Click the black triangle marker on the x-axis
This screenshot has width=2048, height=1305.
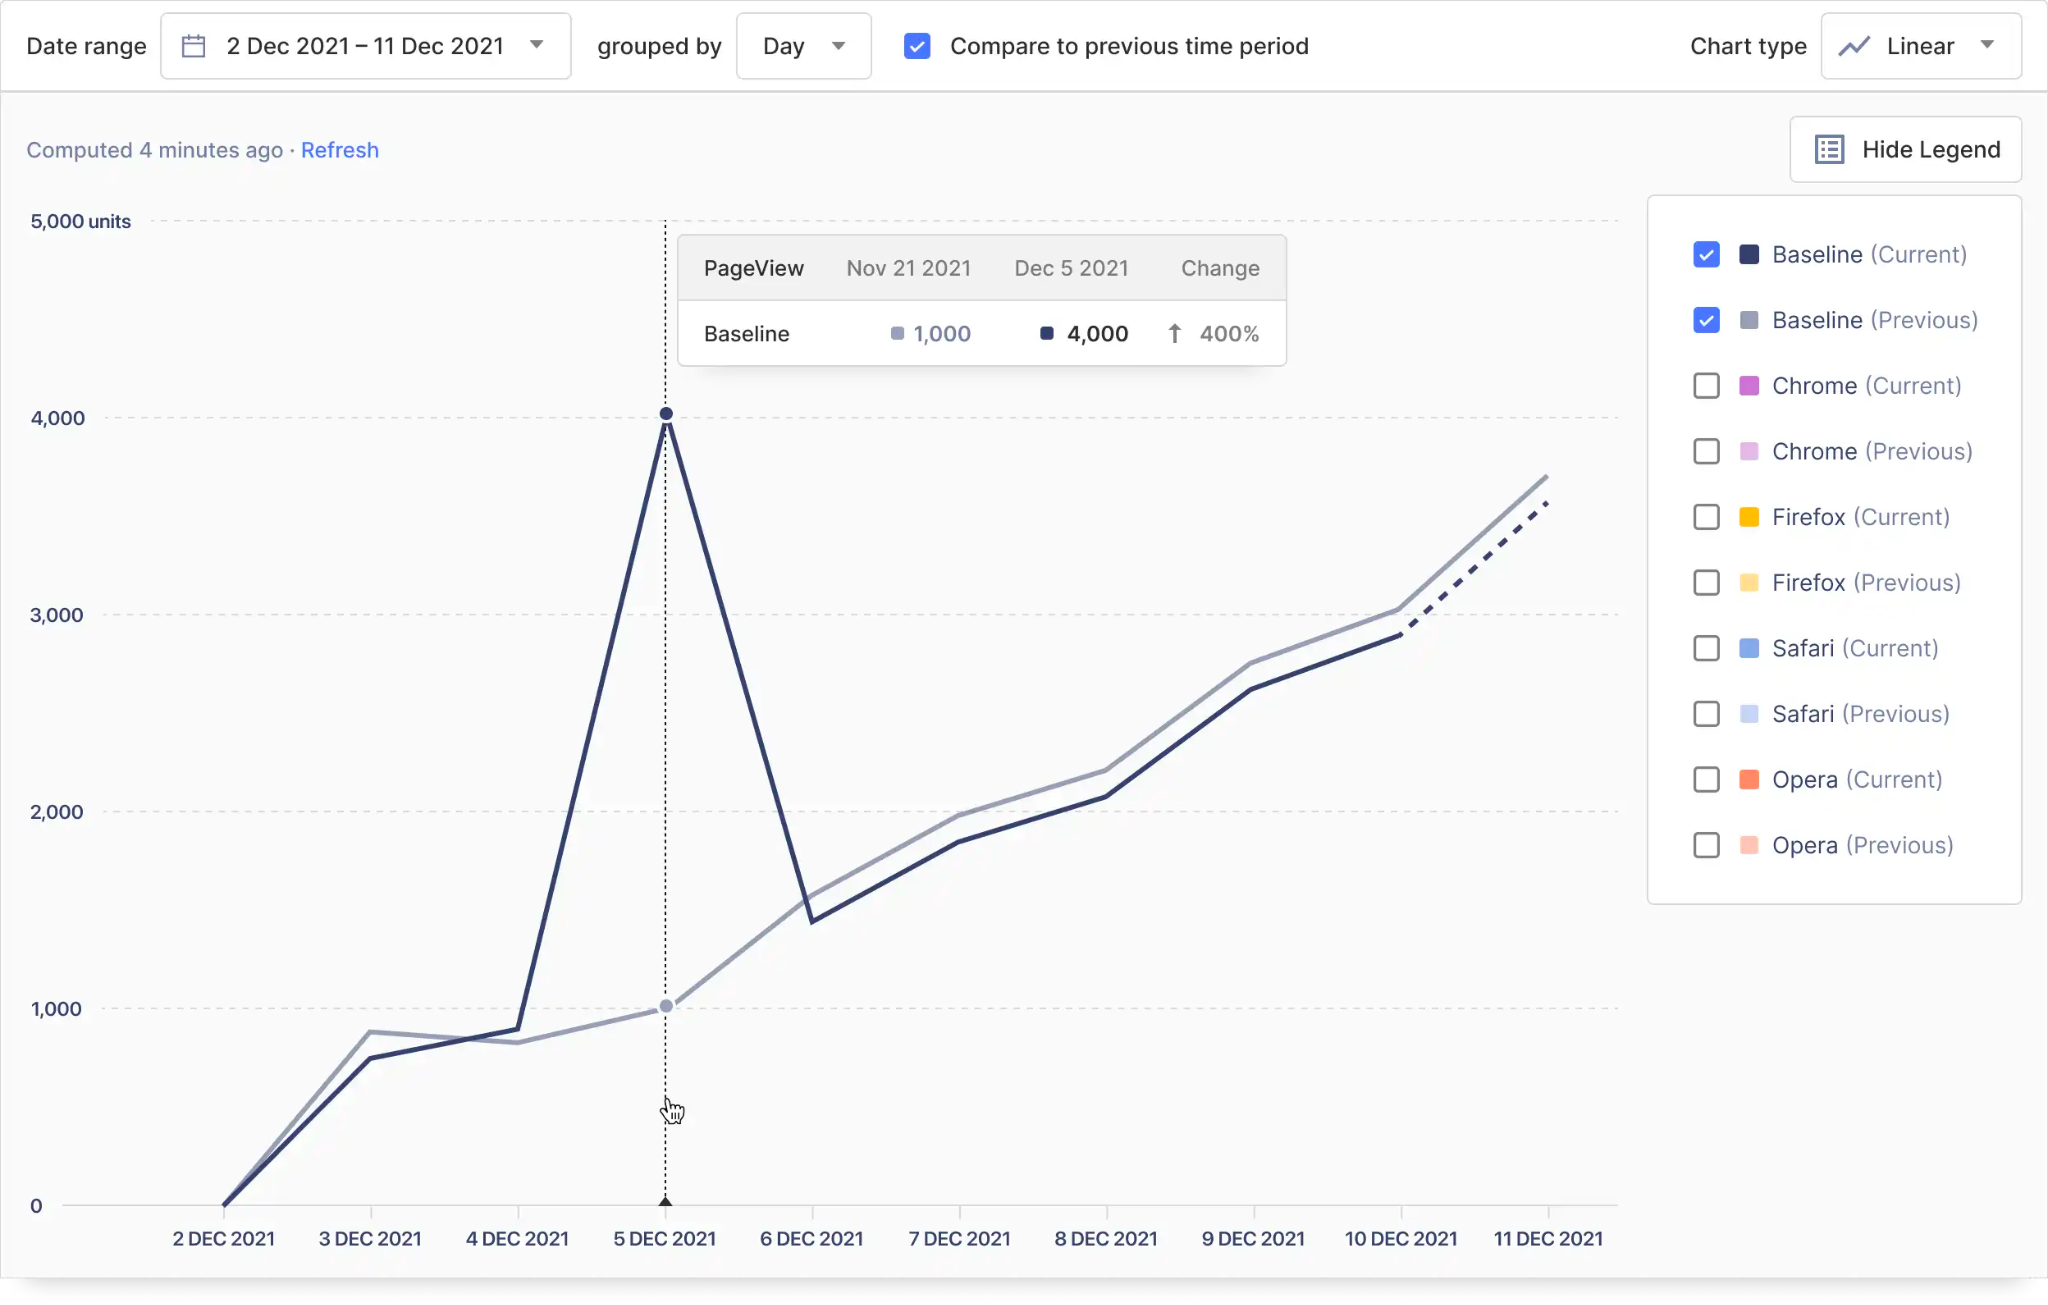pos(665,1200)
